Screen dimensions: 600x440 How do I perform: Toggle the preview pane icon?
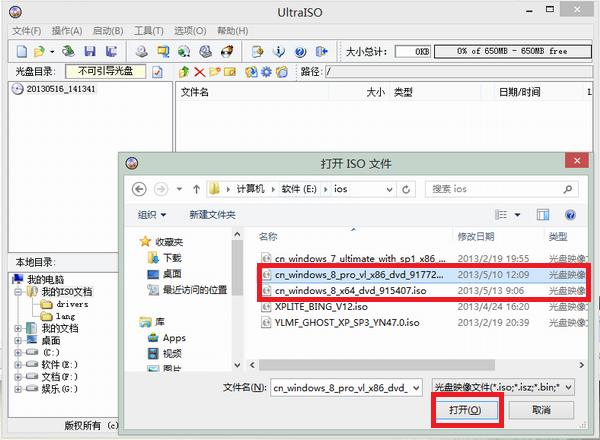(x=543, y=215)
